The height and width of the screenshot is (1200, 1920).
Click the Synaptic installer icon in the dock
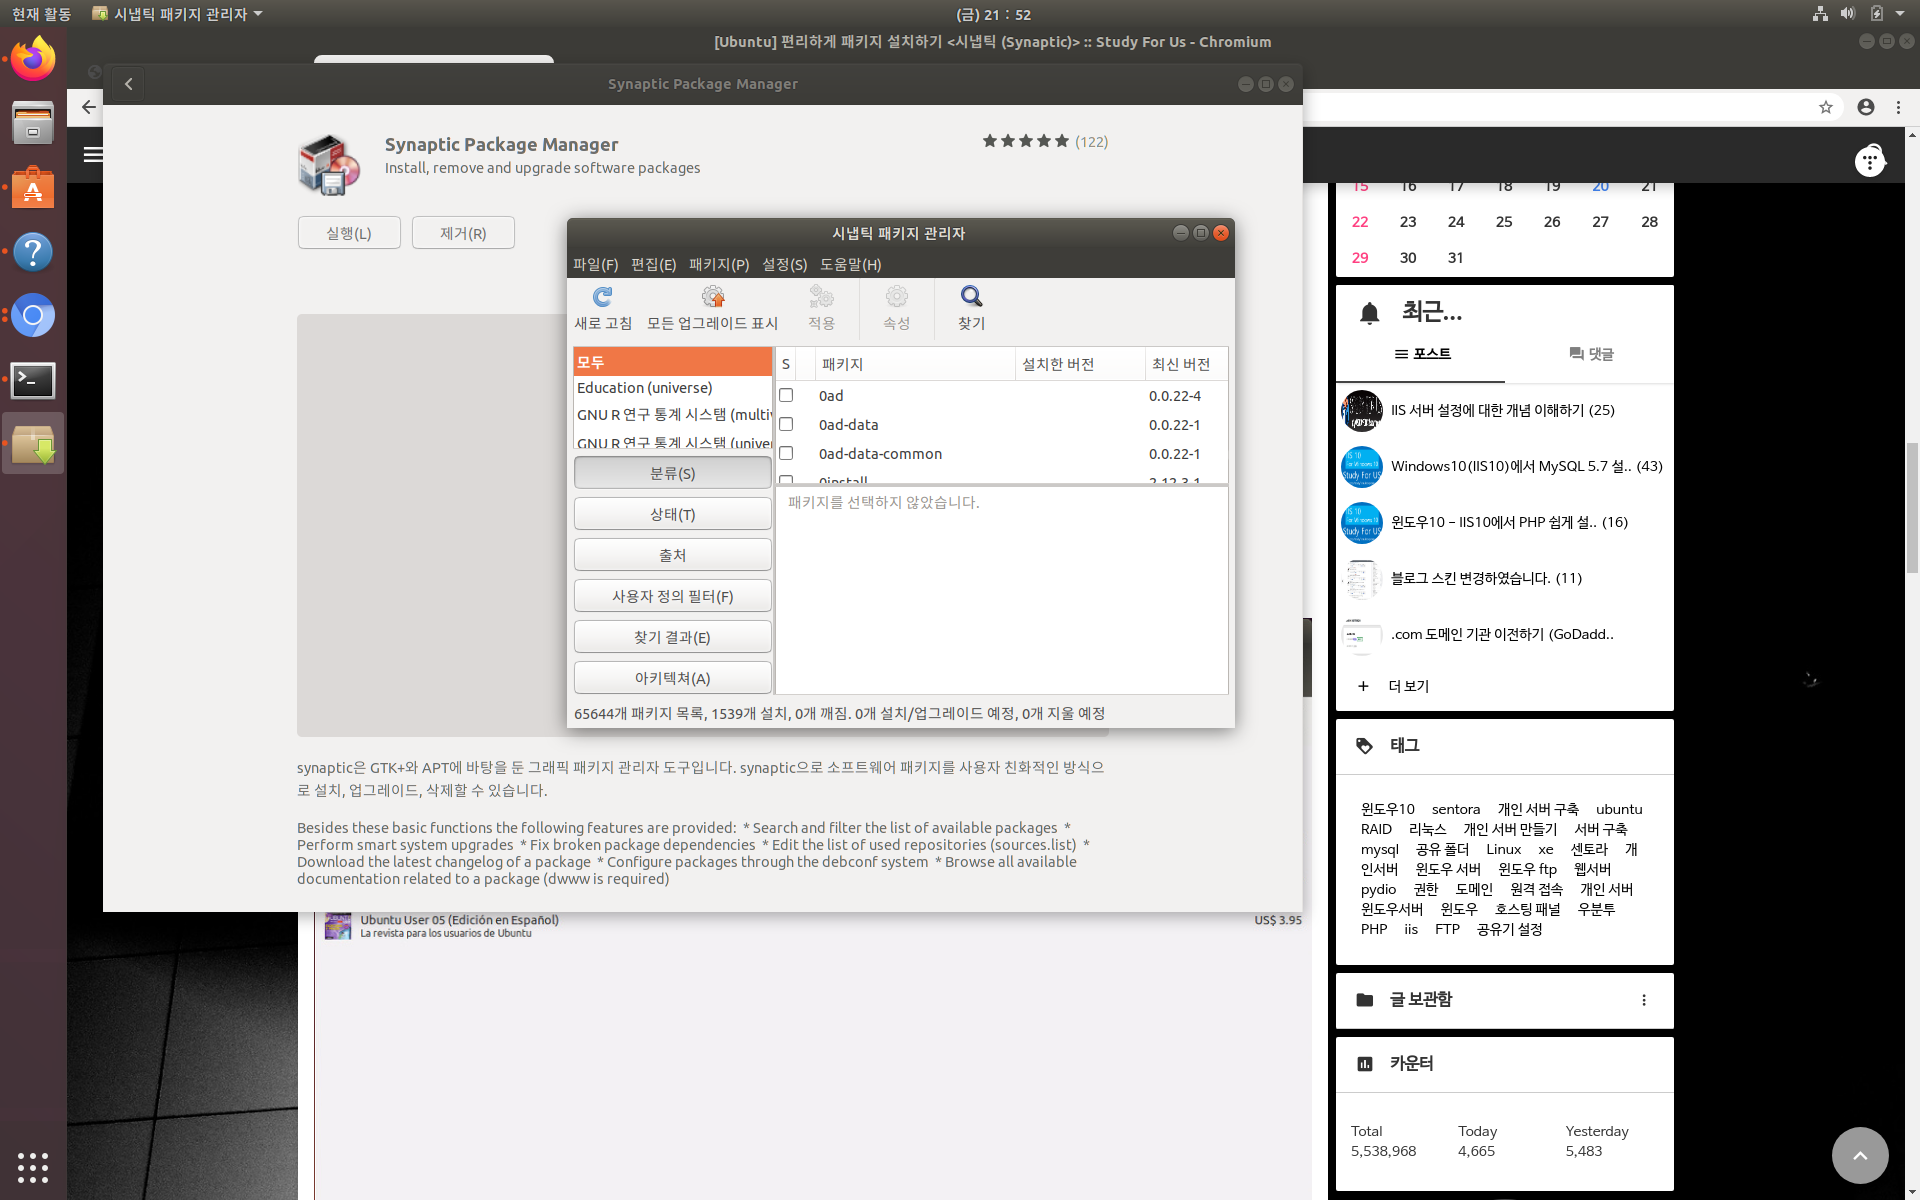(33, 444)
